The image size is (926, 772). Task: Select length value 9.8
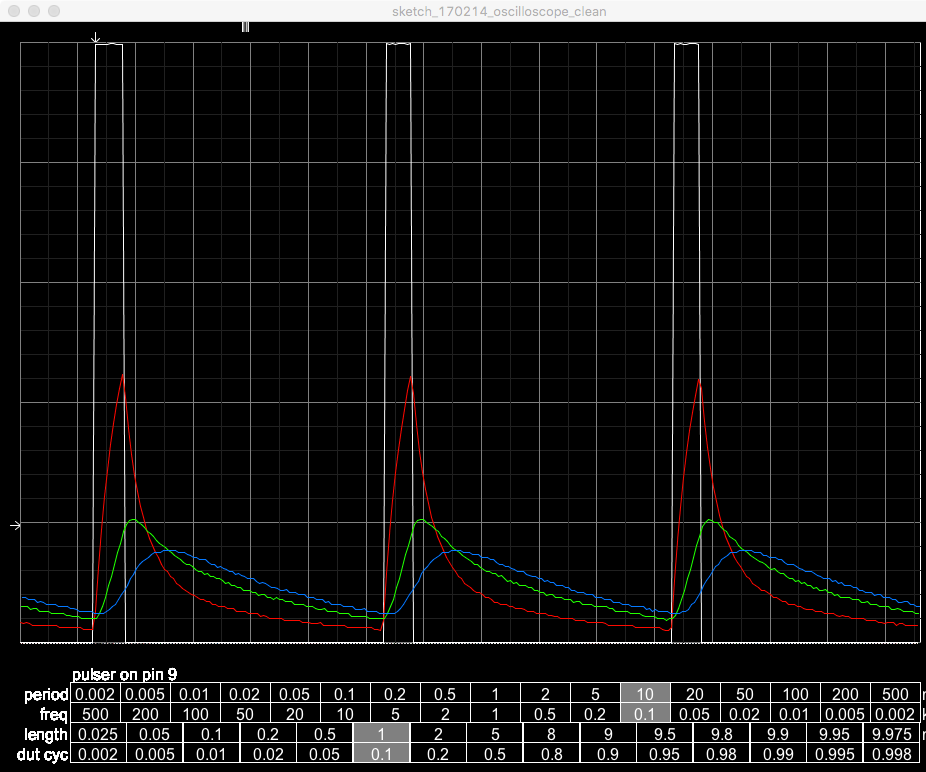722,734
